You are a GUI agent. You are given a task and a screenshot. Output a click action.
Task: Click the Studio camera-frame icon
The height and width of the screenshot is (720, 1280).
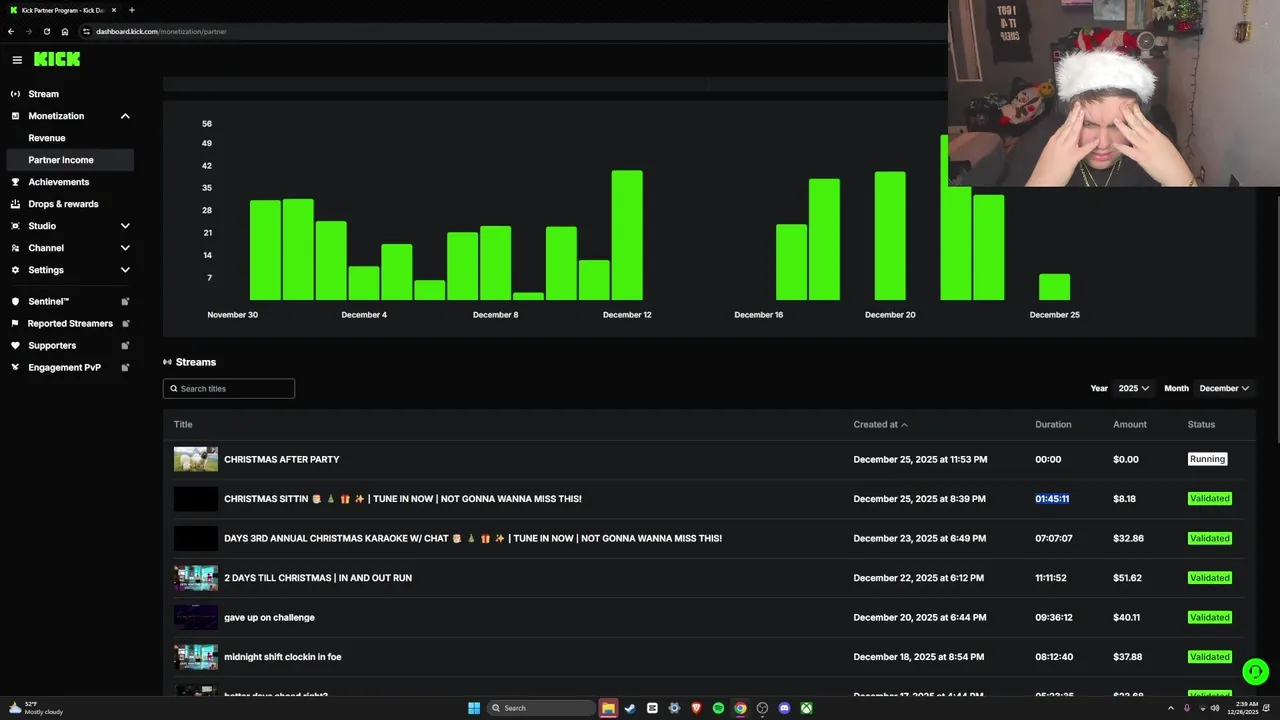coord(15,226)
